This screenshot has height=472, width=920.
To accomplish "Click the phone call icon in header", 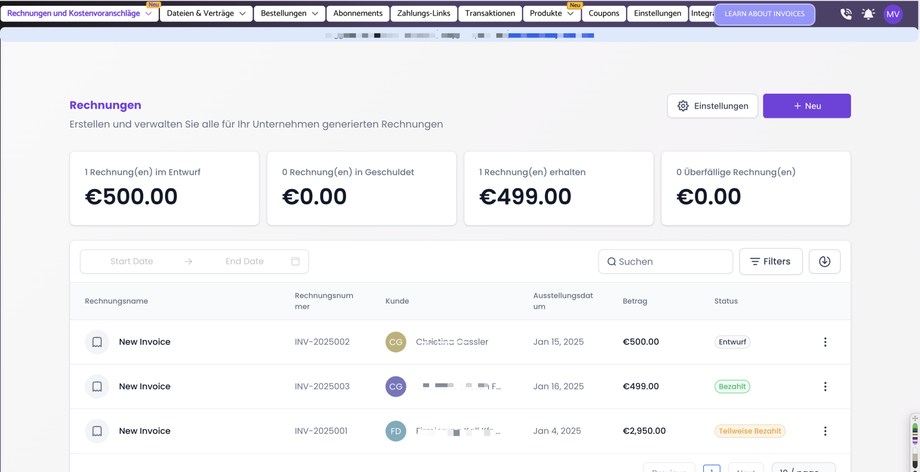I will [x=846, y=14].
